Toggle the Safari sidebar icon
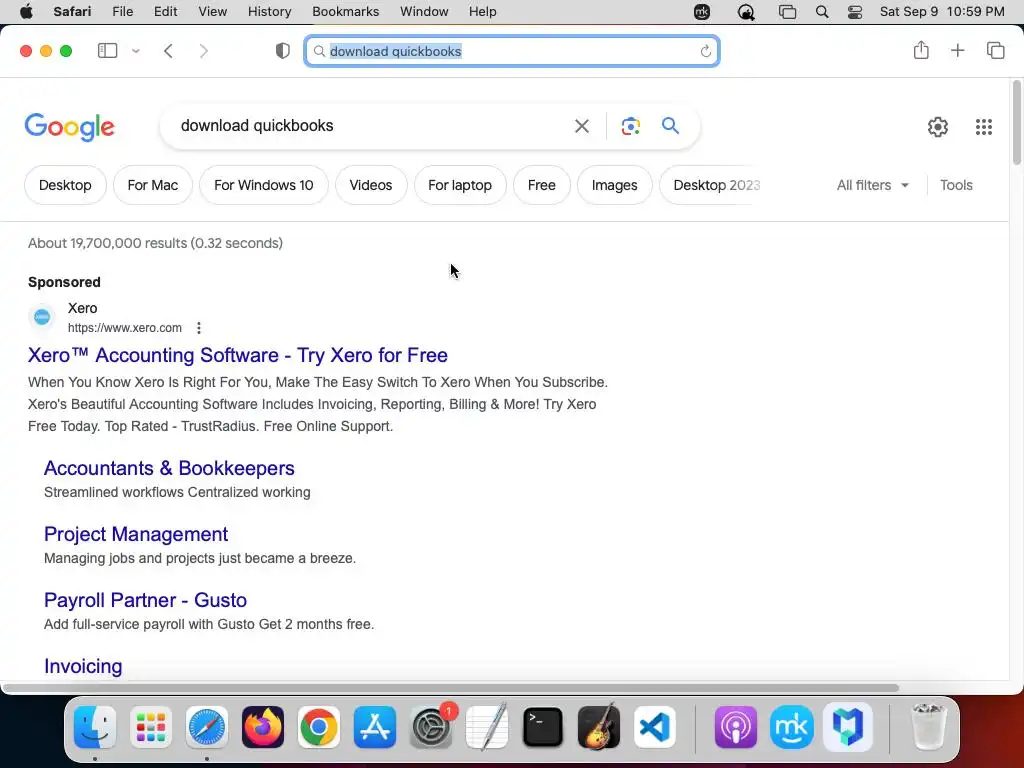The image size is (1024, 768). coord(107,51)
